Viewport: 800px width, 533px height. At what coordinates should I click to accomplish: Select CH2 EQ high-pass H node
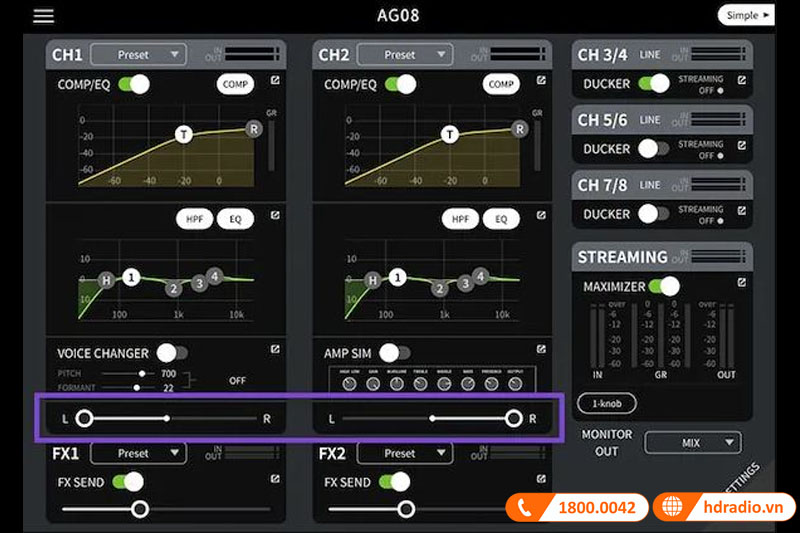(372, 280)
